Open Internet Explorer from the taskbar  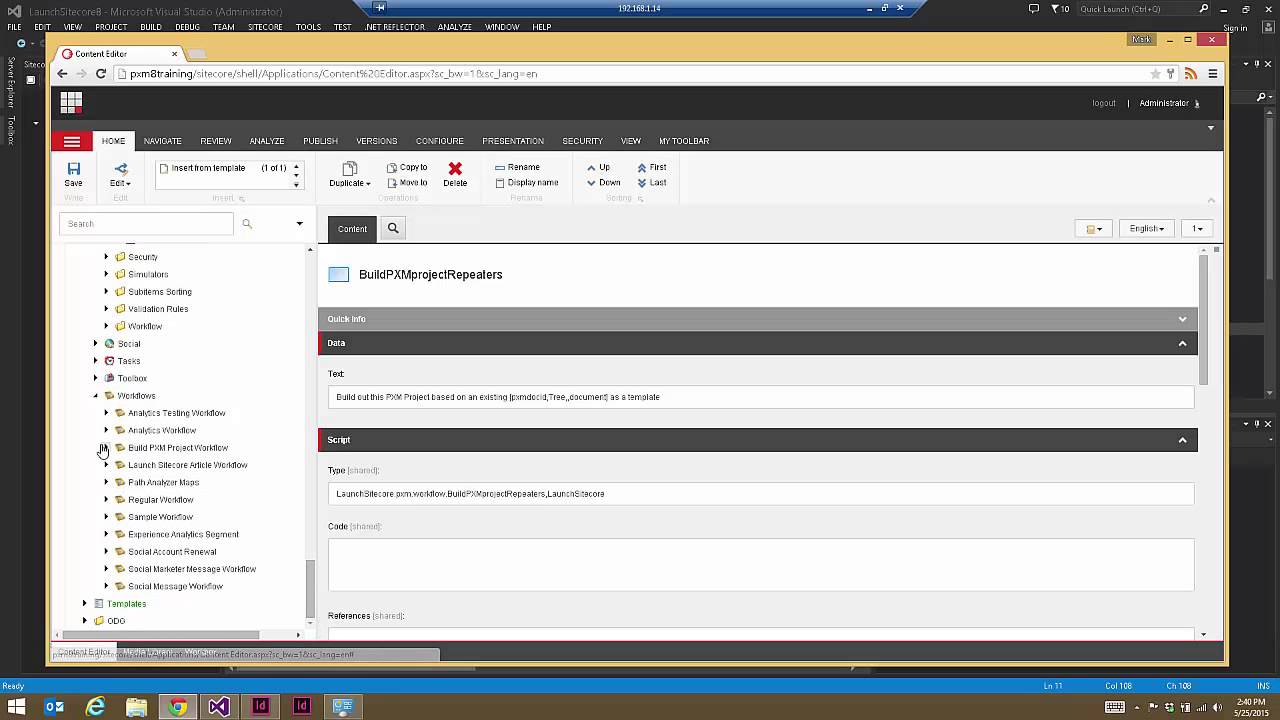tap(95, 707)
